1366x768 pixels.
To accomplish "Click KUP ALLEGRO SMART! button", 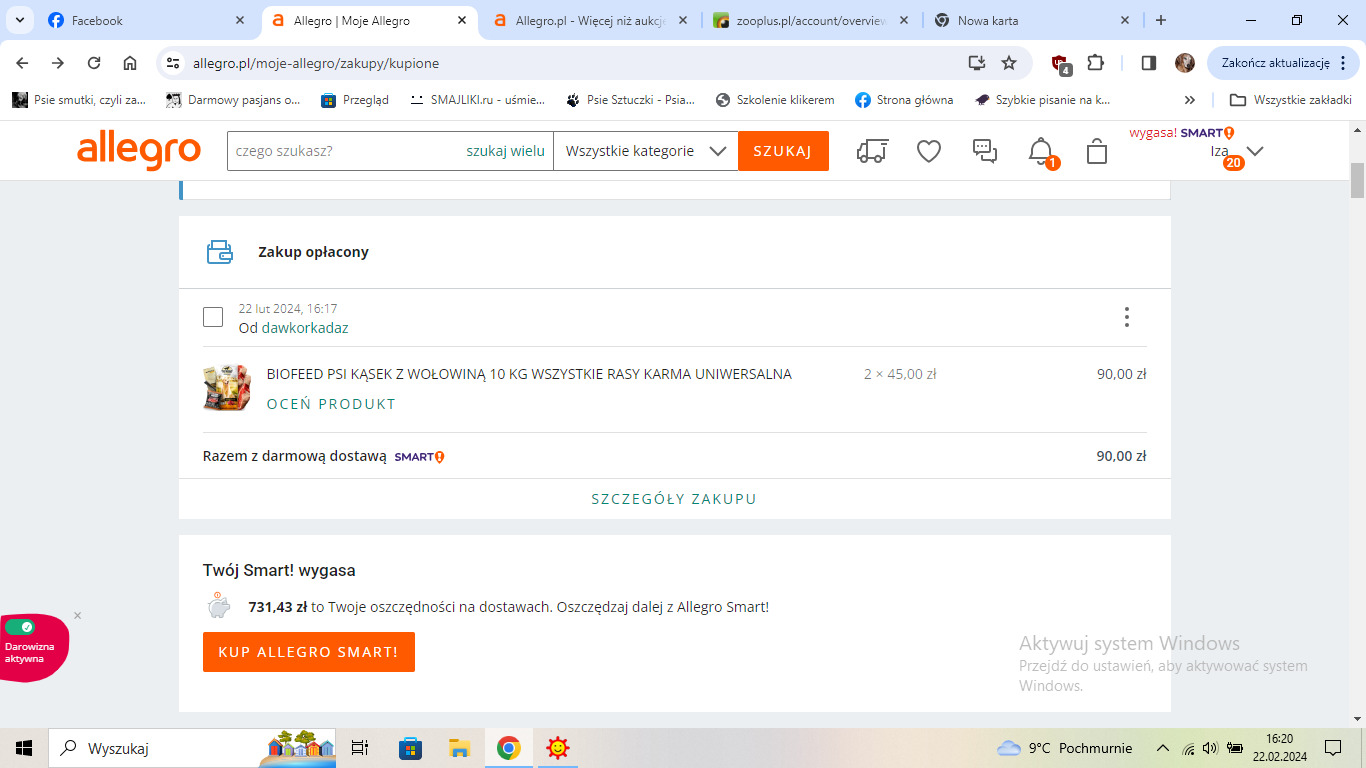I will (x=308, y=652).
